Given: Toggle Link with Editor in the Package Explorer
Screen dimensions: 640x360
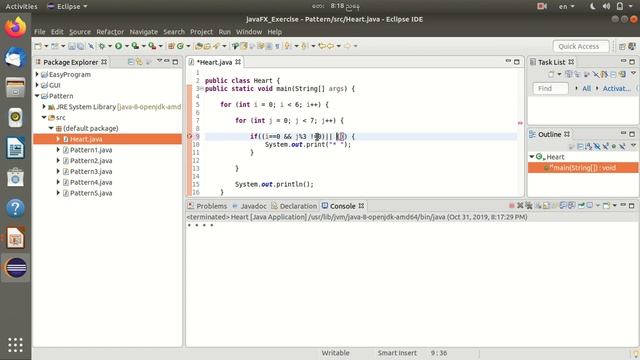Looking at the screenshot, I should coord(139,62).
